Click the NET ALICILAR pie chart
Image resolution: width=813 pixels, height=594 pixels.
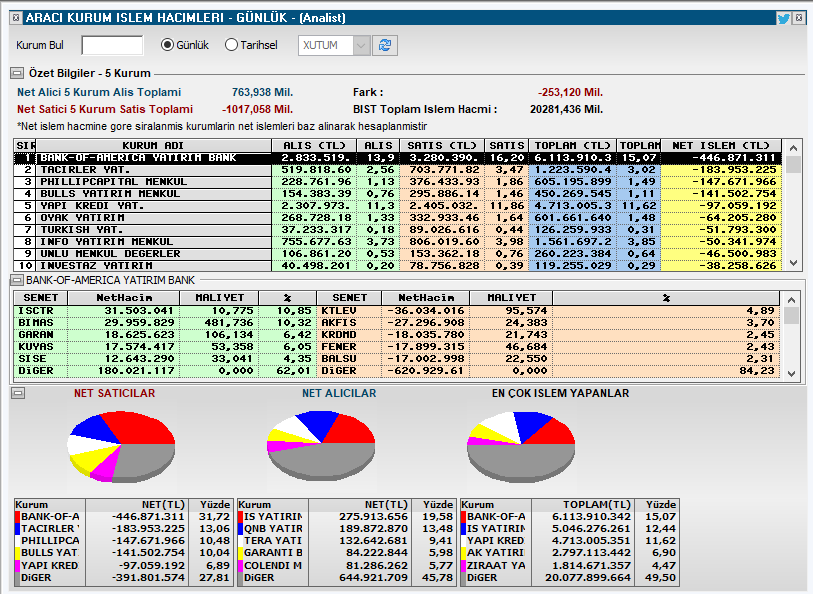pyautogui.click(x=321, y=445)
